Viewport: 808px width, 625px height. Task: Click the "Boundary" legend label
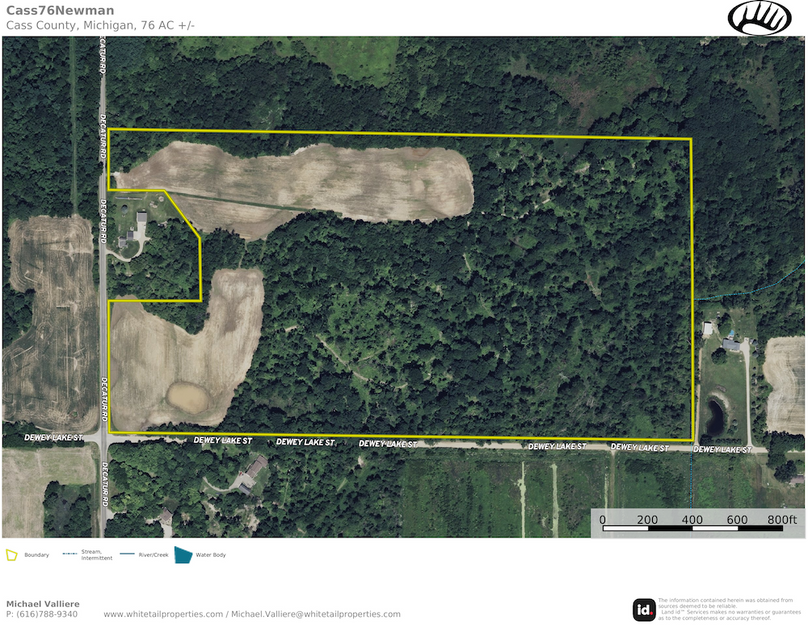click(x=37, y=555)
